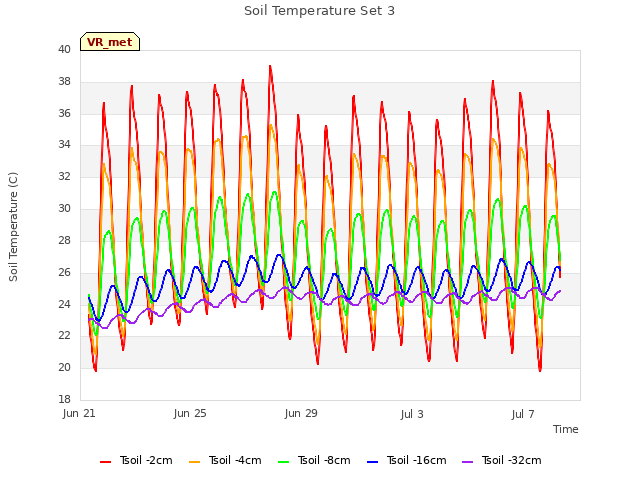Image resolution: width=640 pixels, height=480 pixels.
Task: Click the Time axis label
Action: point(565,429)
